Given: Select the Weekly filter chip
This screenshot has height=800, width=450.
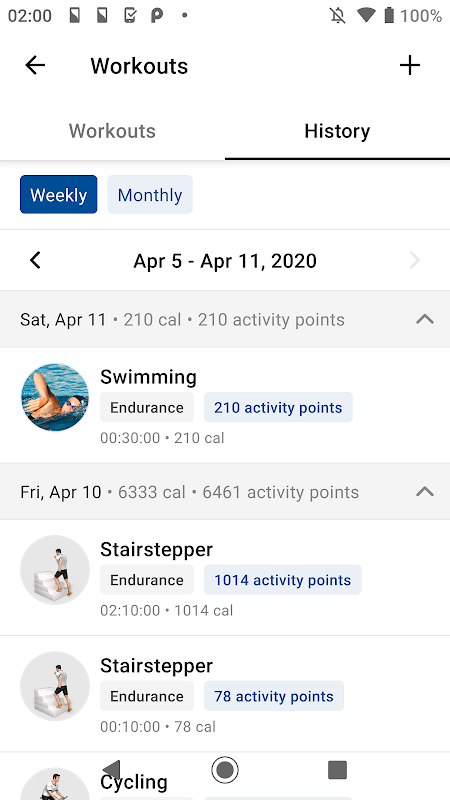Looking at the screenshot, I should point(59,194).
